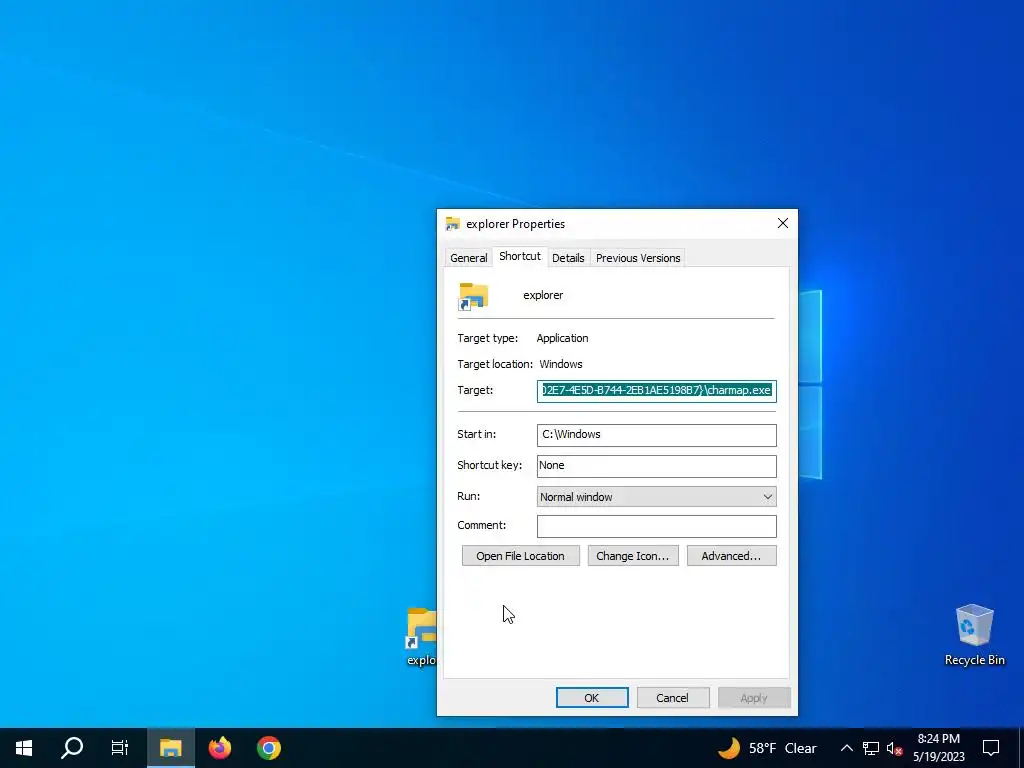The image size is (1024, 768).
Task: Launch Firefox from the taskbar
Action: pos(220,748)
